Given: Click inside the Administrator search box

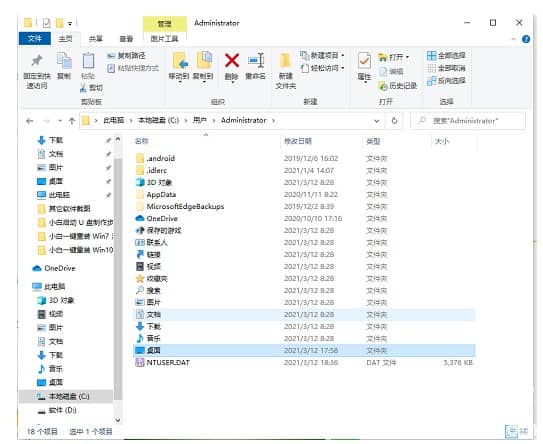Looking at the screenshot, I should [468, 121].
